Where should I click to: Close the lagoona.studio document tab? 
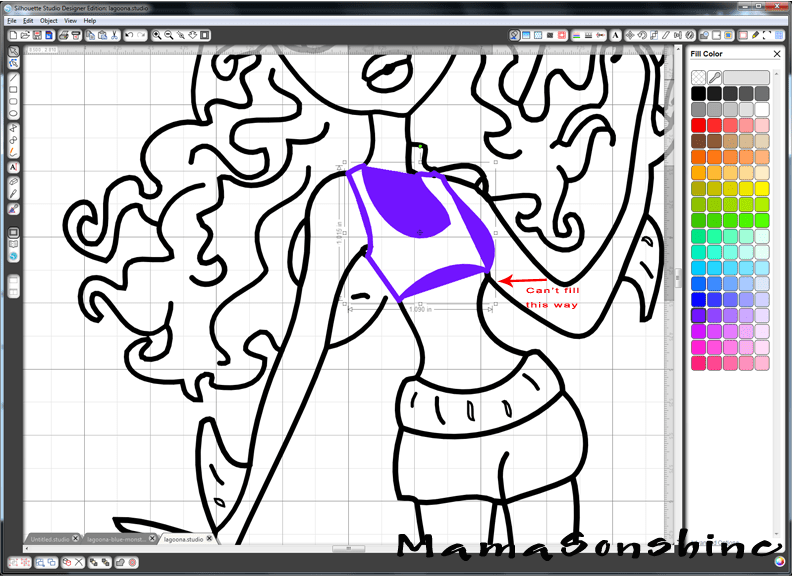point(211,539)
